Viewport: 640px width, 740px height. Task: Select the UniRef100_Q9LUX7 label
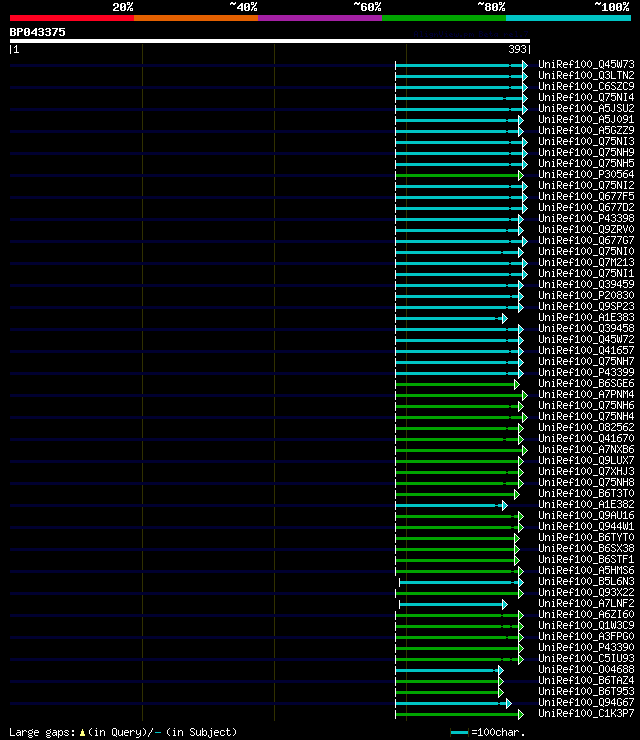(586, 461)
